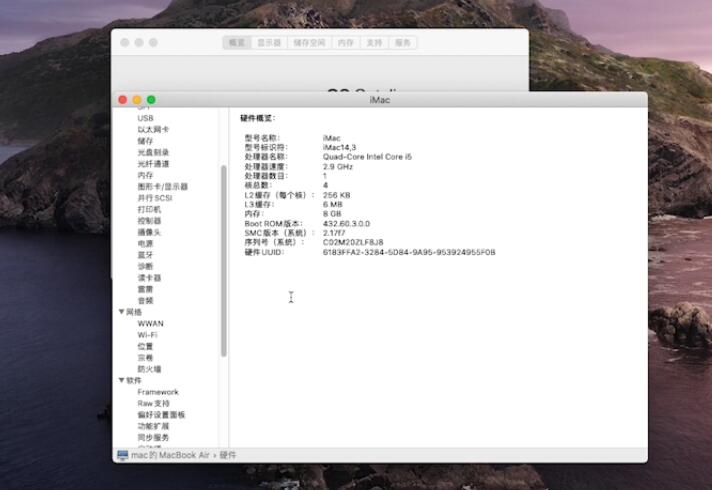Select USB in the hardware sidebar
Image resolution: width=712 pixels, height=490 pixels.
(145, 118)
